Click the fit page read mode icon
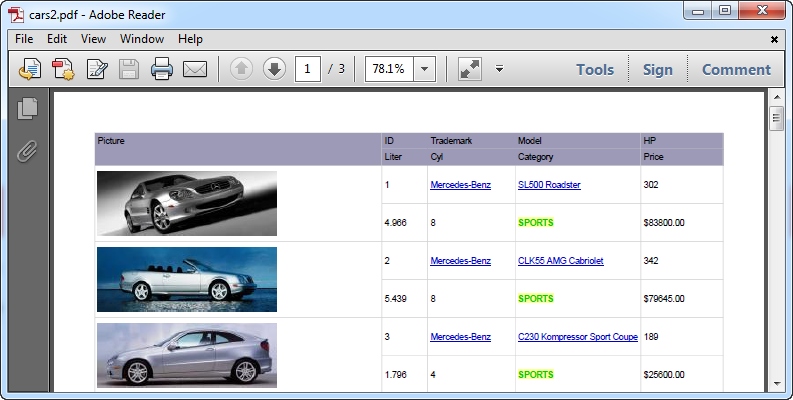 (x=470, y=69)
